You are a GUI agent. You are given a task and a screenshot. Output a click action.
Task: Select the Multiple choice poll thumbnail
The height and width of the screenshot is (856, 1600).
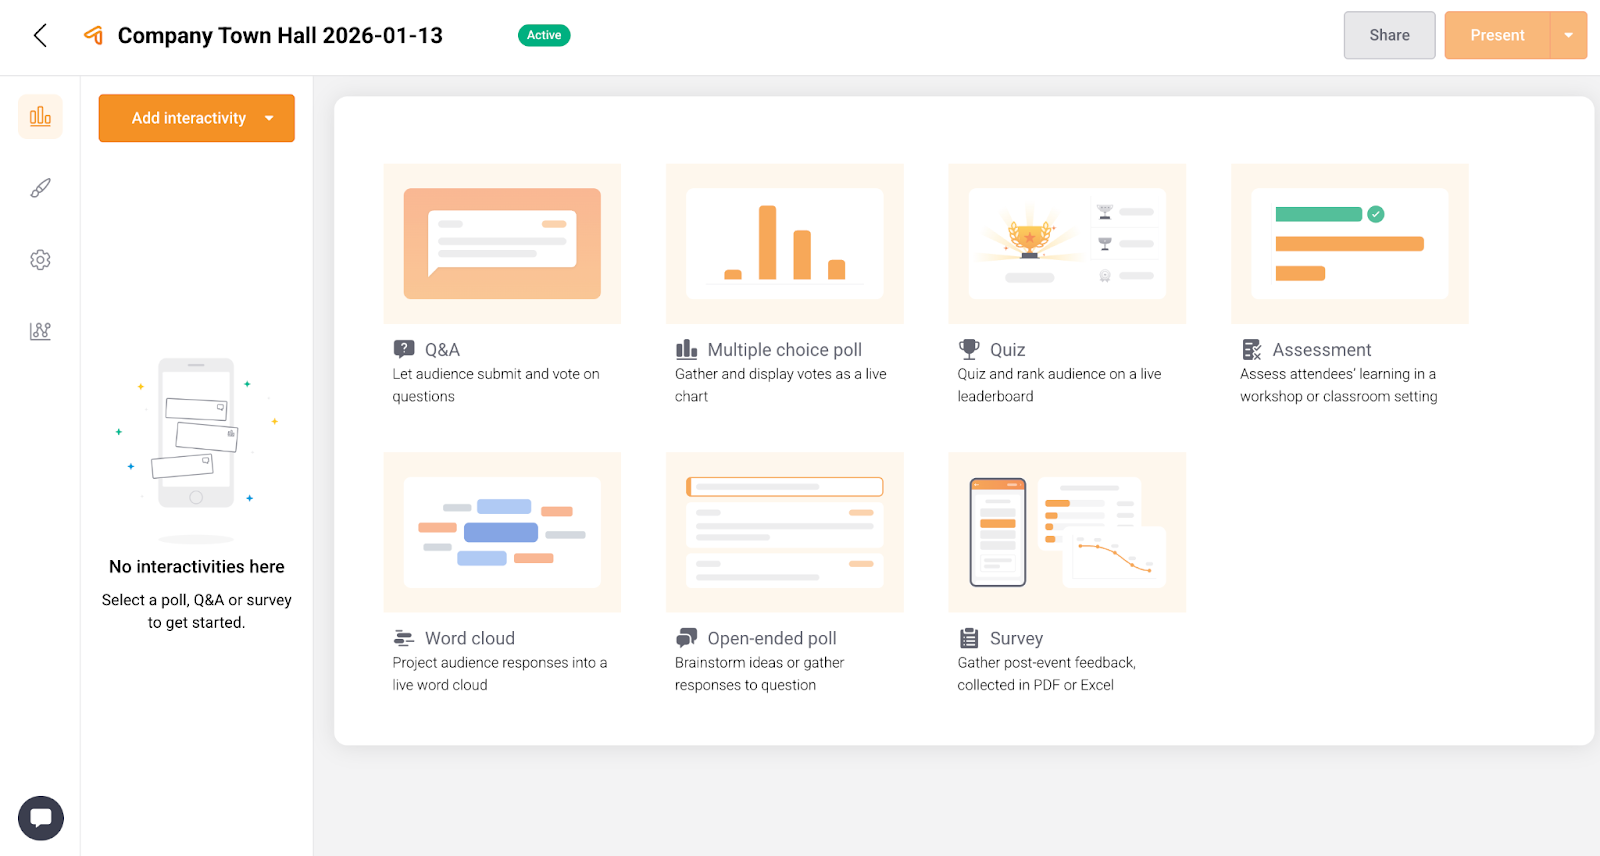[x=784, y=244]
